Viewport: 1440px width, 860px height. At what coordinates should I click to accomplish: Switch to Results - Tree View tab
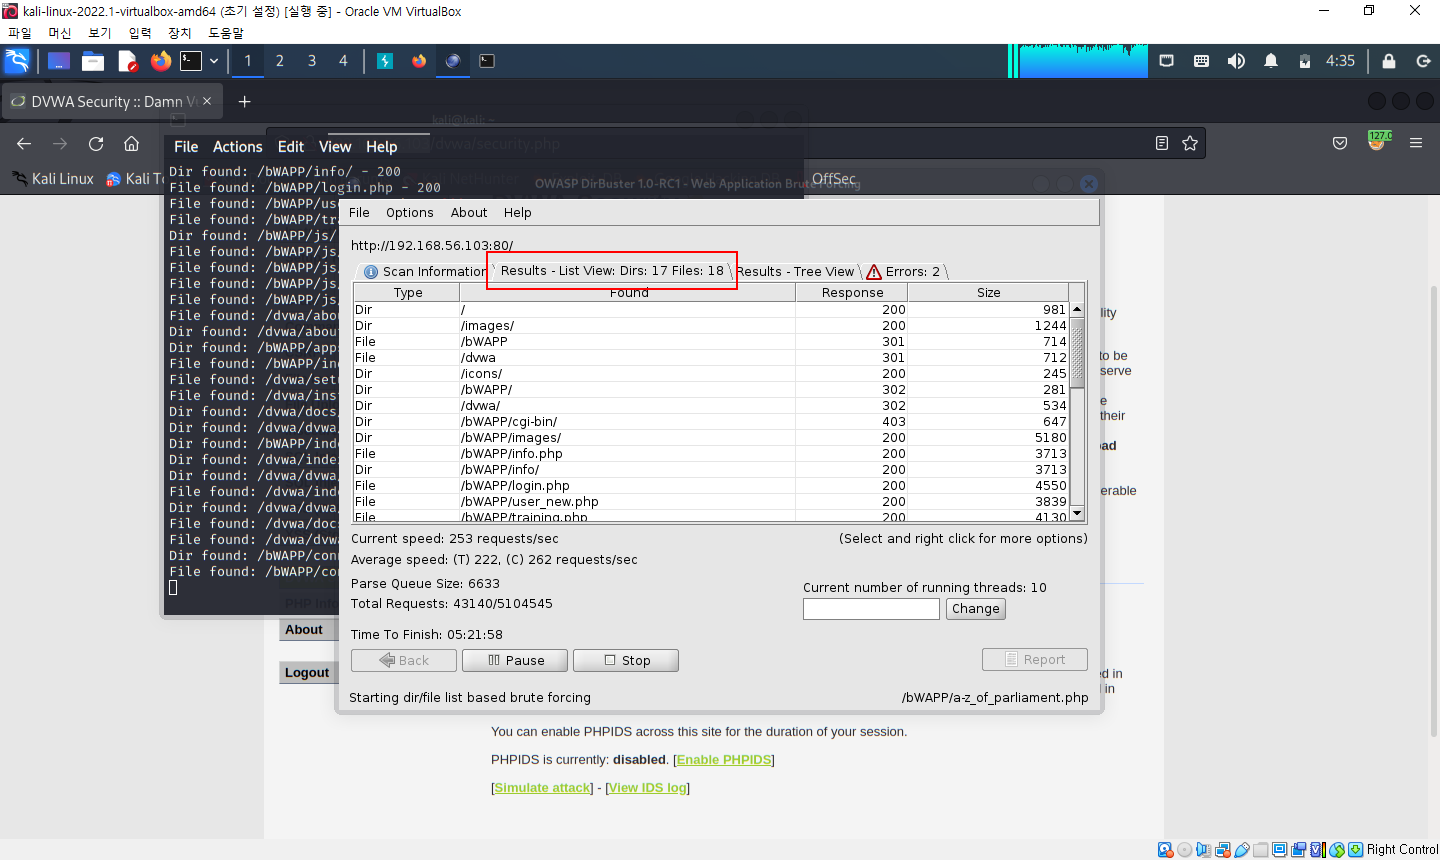[x=796, y=272]
